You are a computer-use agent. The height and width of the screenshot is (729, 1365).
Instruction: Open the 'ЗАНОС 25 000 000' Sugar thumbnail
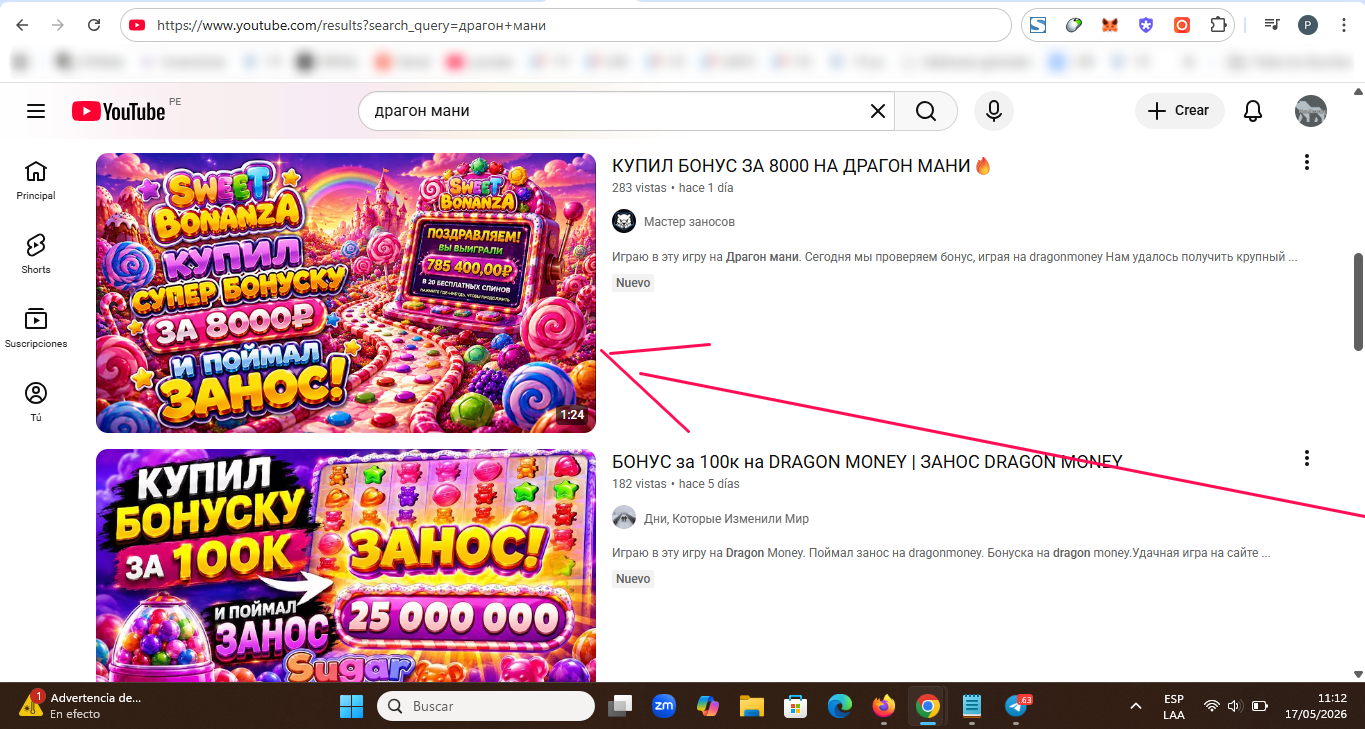346,566
